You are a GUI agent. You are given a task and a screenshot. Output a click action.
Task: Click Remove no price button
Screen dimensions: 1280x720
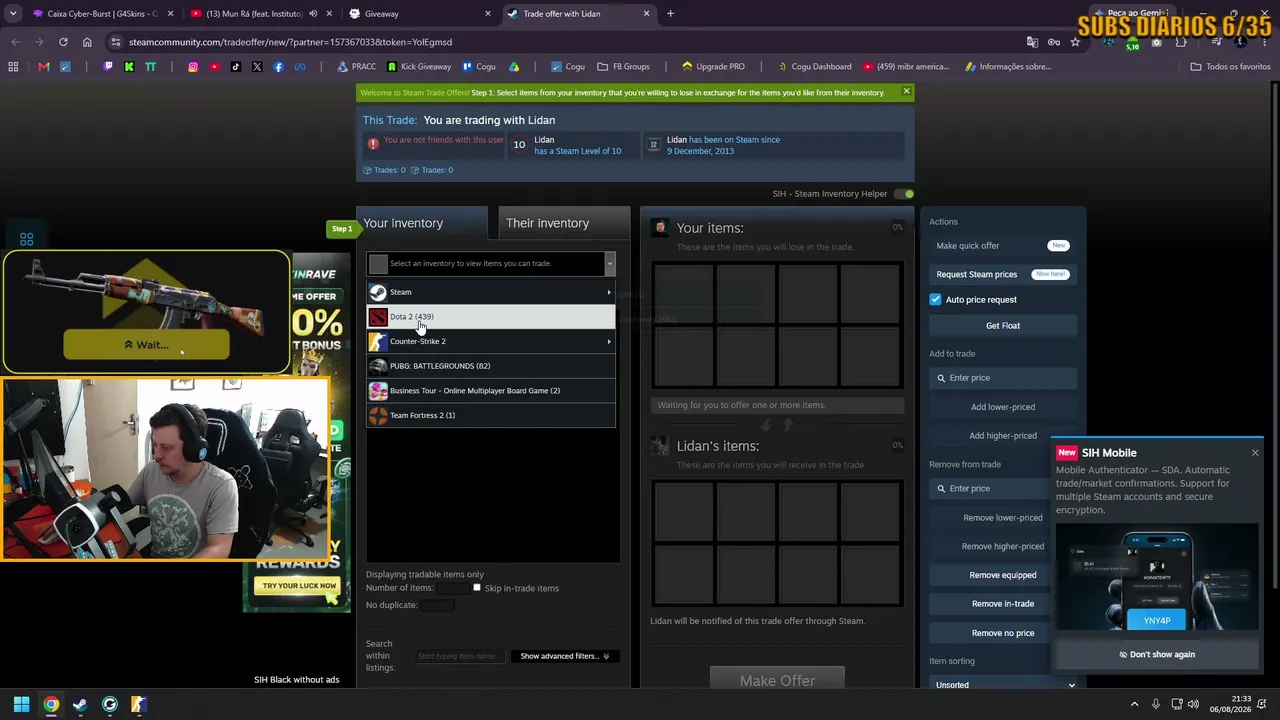tap(1003, 633)
